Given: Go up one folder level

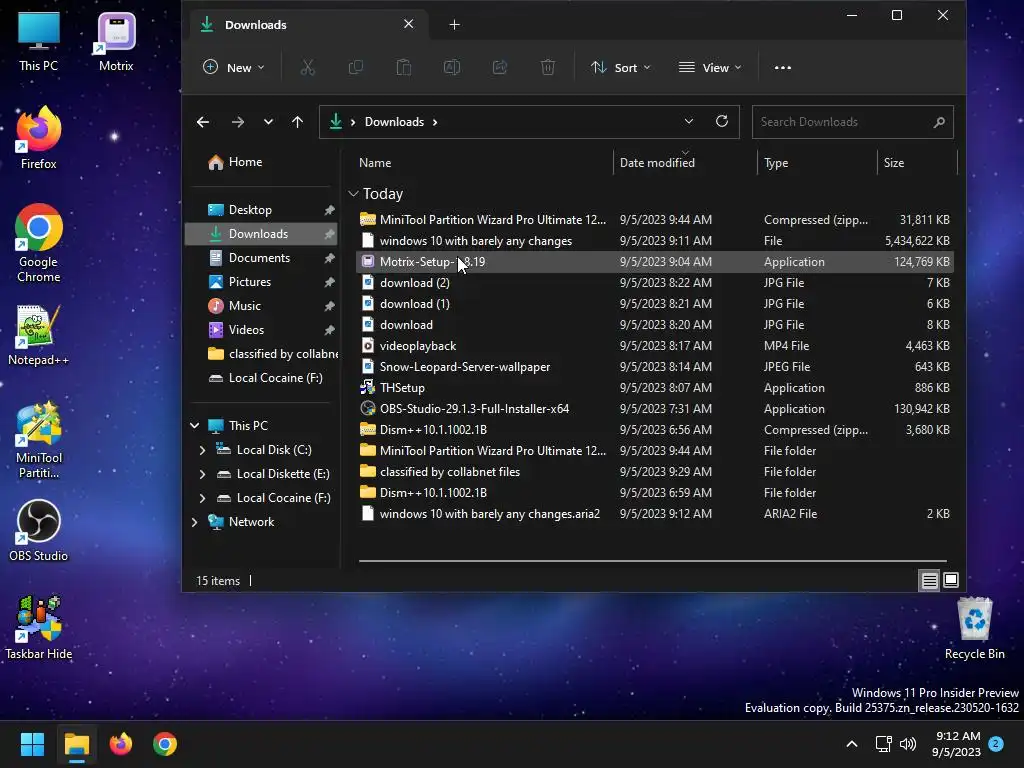Looking at the screenshot, I should pyautogui.click(x=298, y=122).
